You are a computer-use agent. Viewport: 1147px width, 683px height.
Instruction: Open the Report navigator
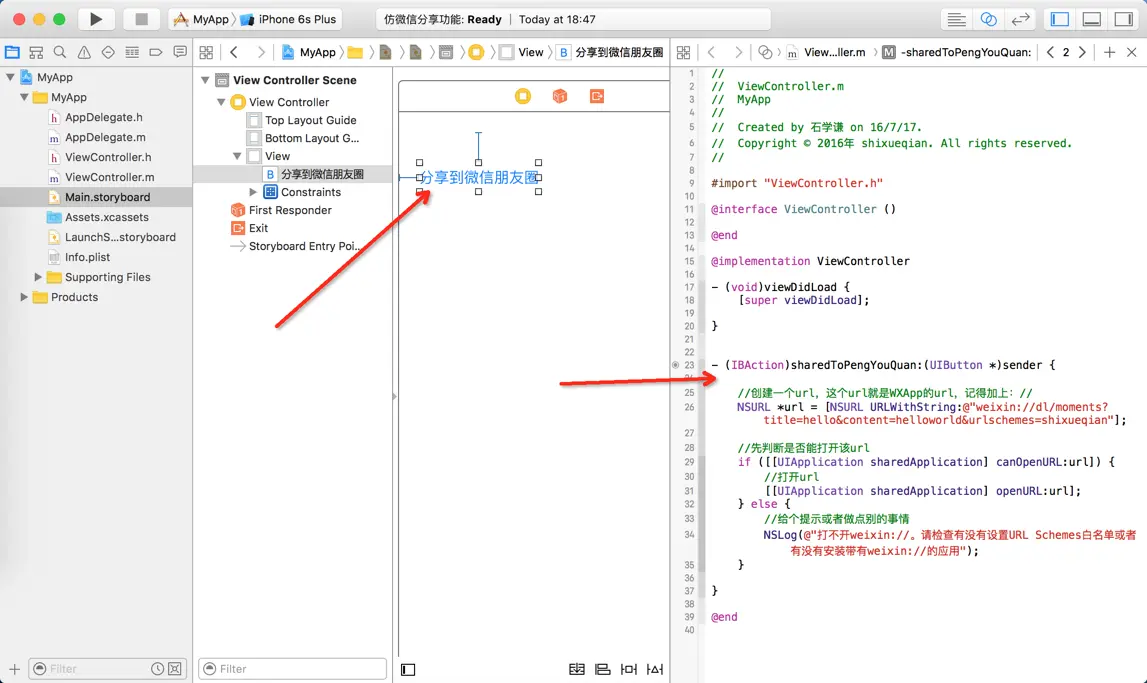click(x=180, y=52)
